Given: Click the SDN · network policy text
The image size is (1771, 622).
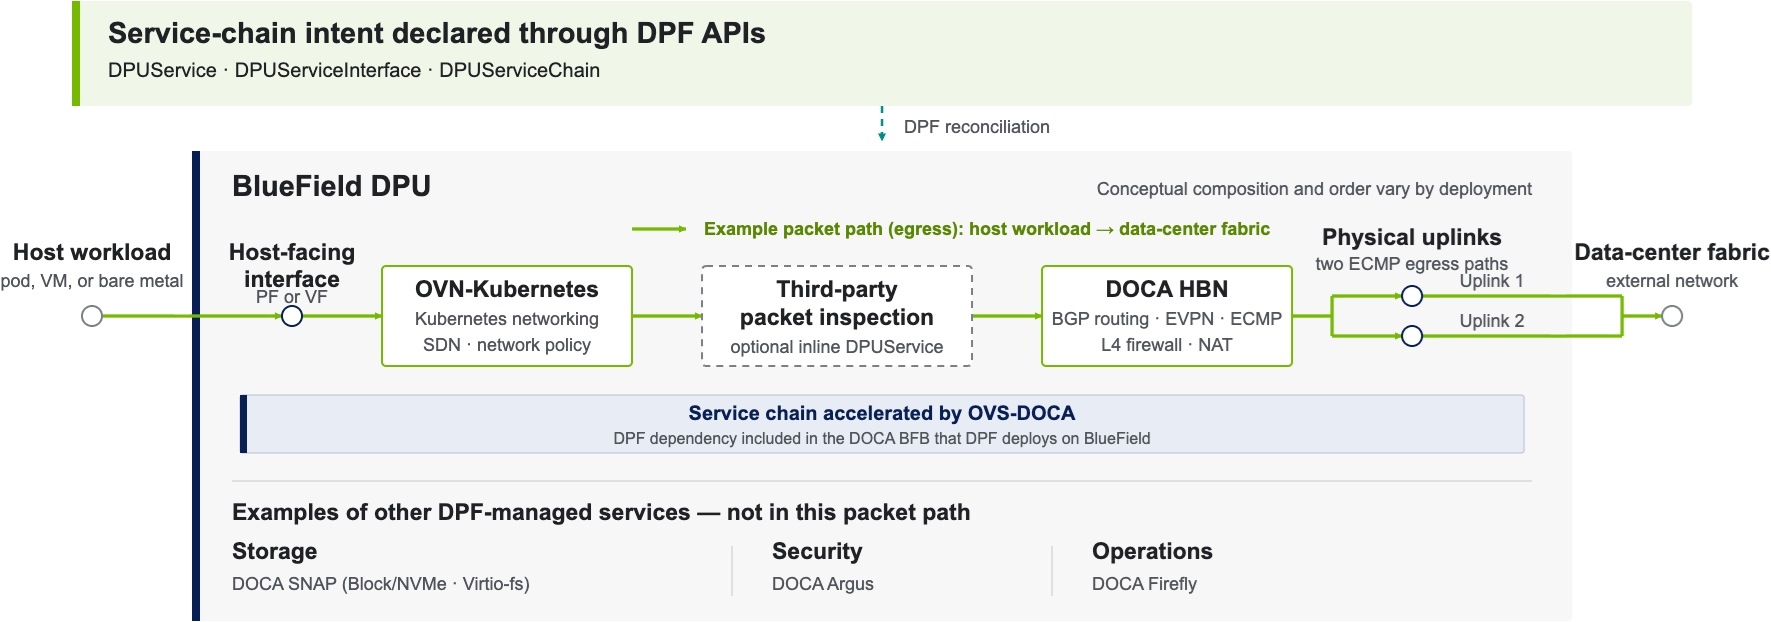Looking at the screenshot, I should coord(507,345).
